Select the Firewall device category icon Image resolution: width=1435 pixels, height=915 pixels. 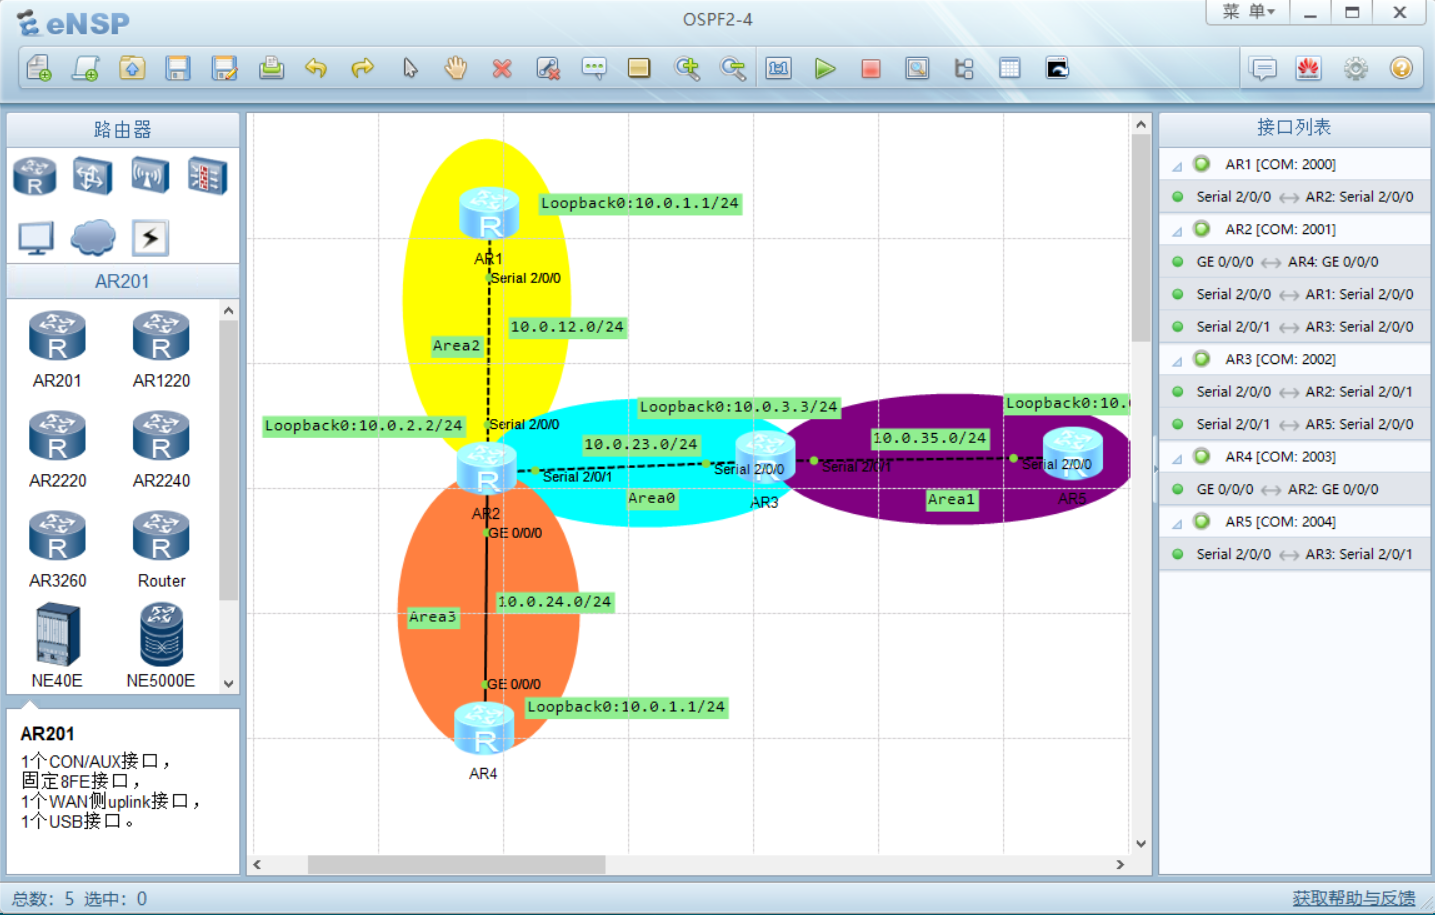tap(207, 177)
